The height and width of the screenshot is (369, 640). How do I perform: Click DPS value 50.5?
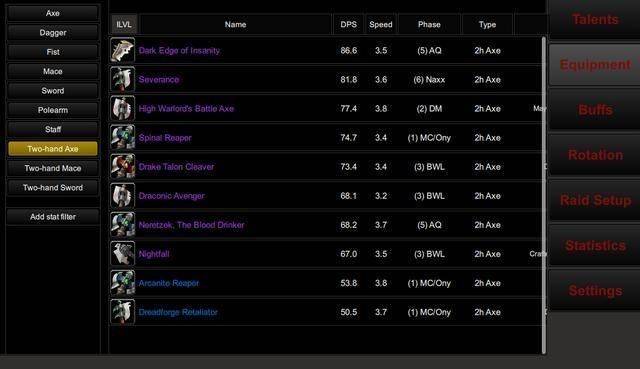point(349,312)
